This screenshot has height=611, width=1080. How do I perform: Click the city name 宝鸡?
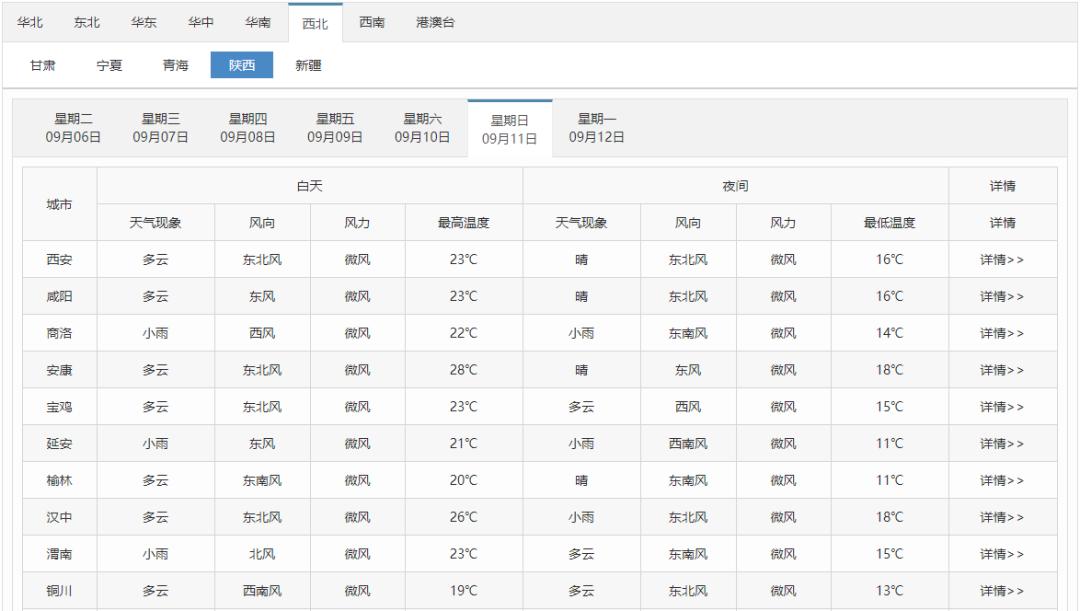tap(59, 407)
